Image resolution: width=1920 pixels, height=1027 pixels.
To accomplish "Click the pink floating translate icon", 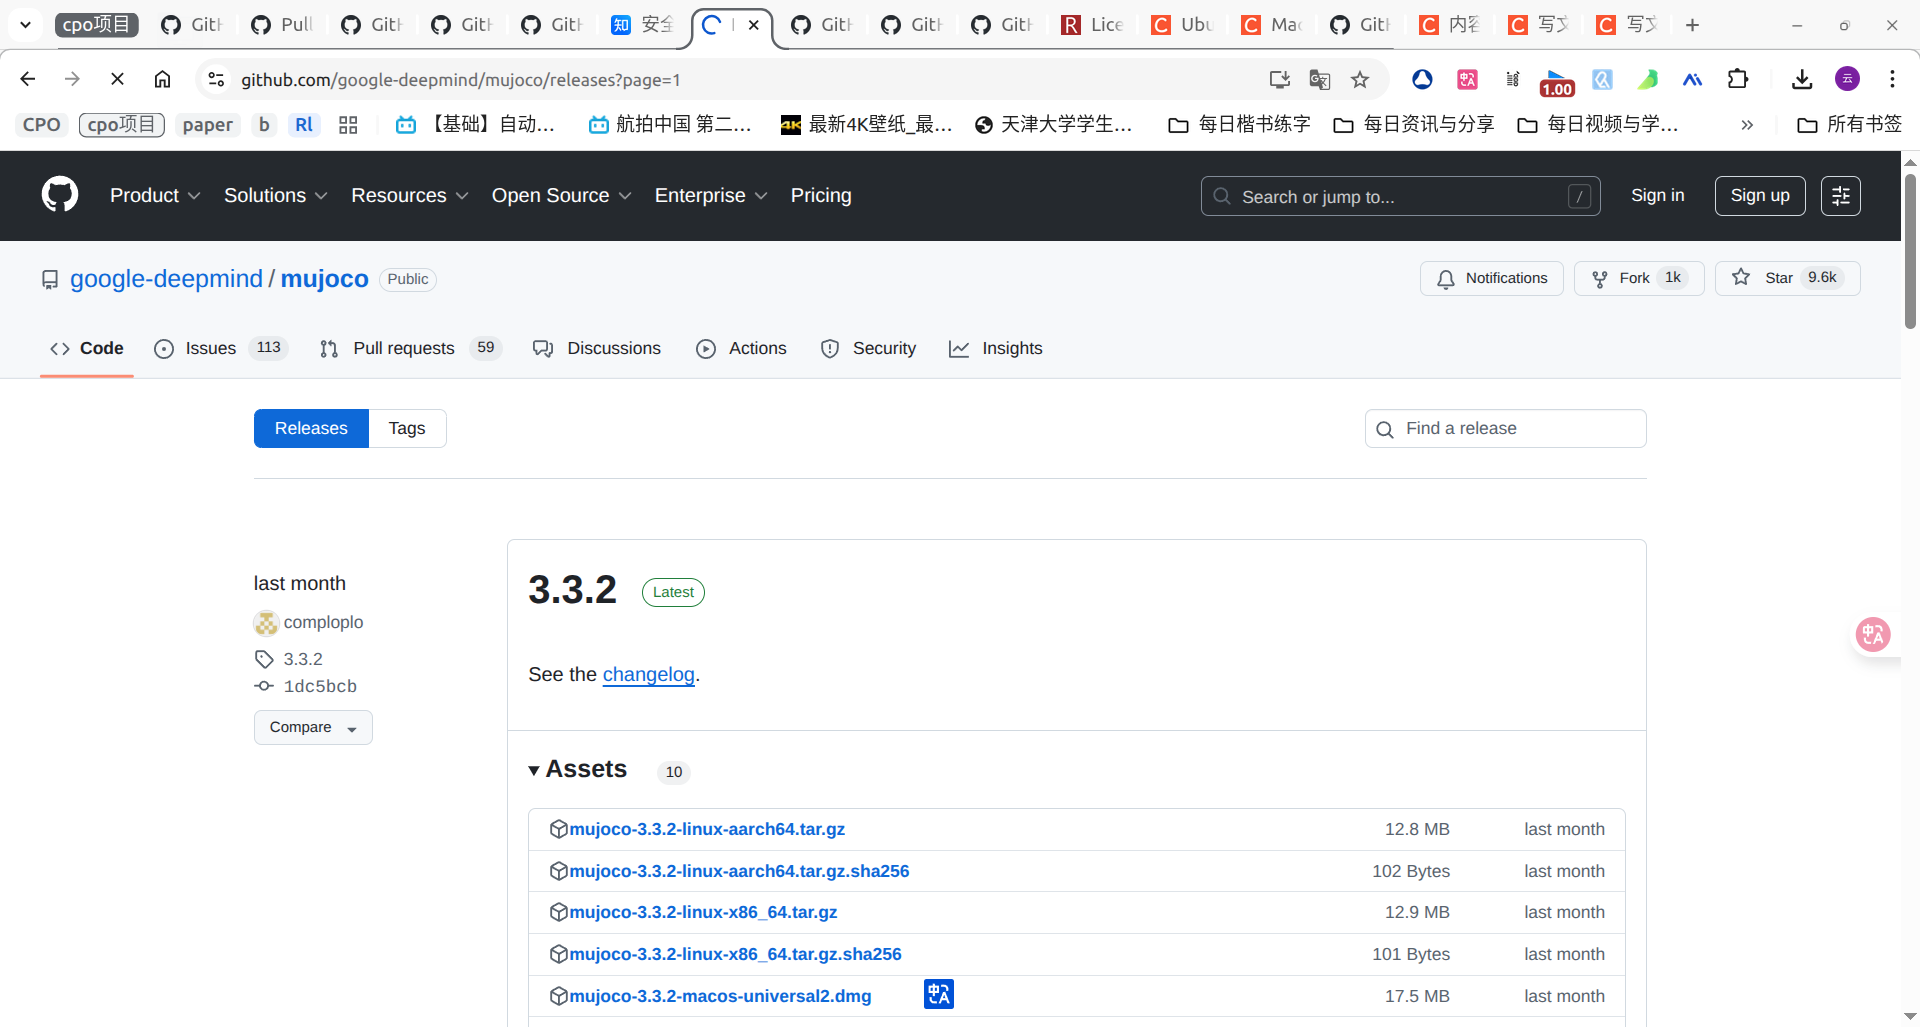I will click(1873, 634).
